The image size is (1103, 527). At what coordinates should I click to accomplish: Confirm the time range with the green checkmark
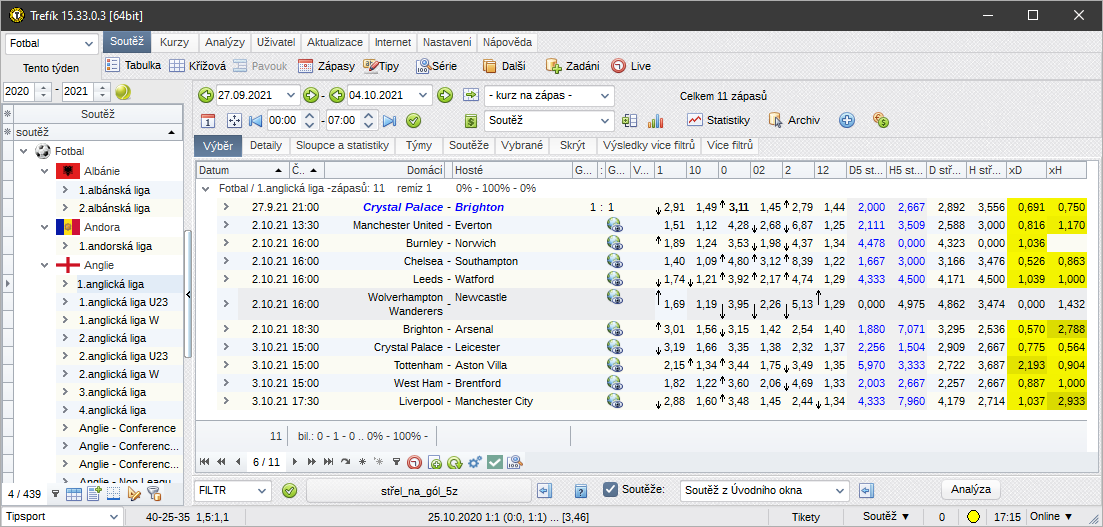(414, 121)
